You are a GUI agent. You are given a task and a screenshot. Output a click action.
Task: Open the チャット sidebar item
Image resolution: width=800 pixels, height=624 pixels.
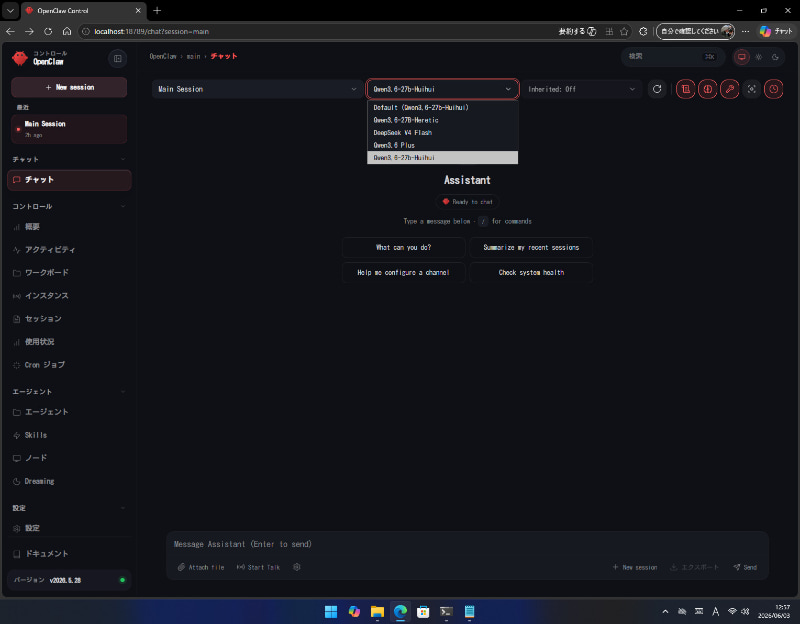point(69,180)
